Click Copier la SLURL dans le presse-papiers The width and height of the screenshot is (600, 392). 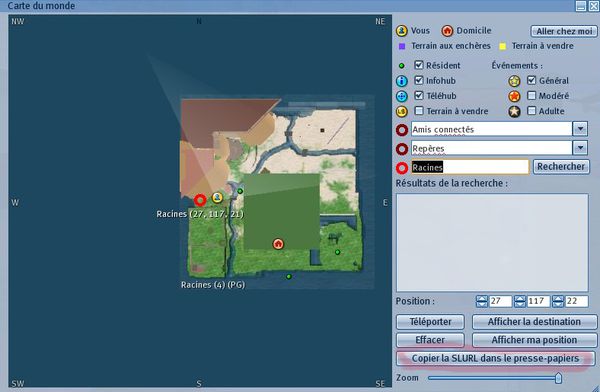click(496, 358)
